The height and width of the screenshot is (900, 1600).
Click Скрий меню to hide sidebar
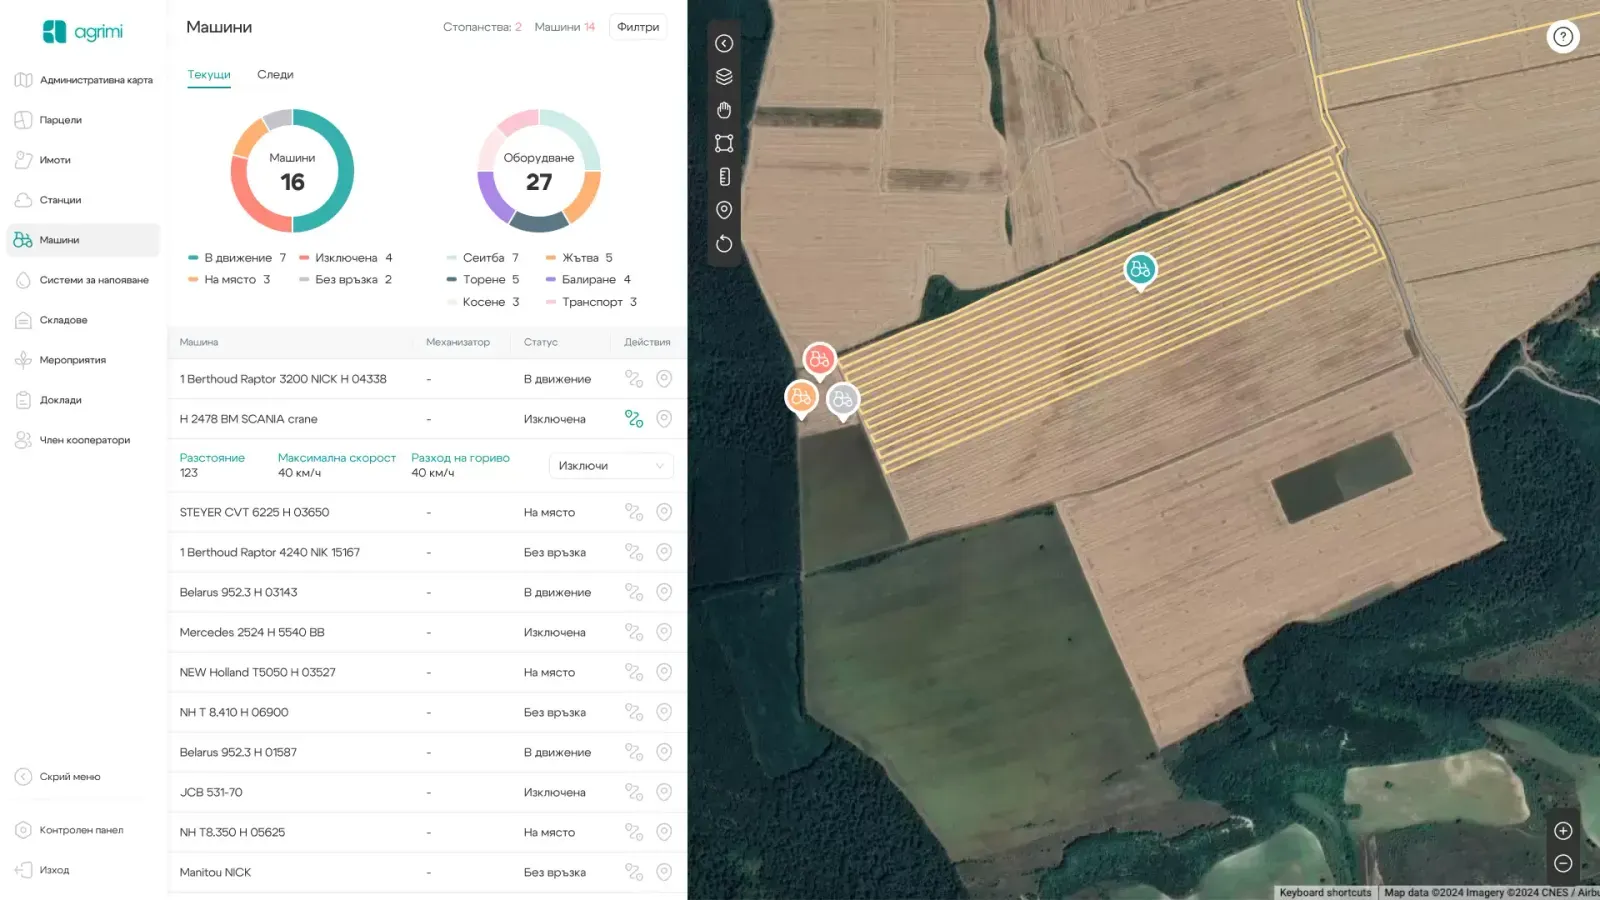click(x=58, y=777)
